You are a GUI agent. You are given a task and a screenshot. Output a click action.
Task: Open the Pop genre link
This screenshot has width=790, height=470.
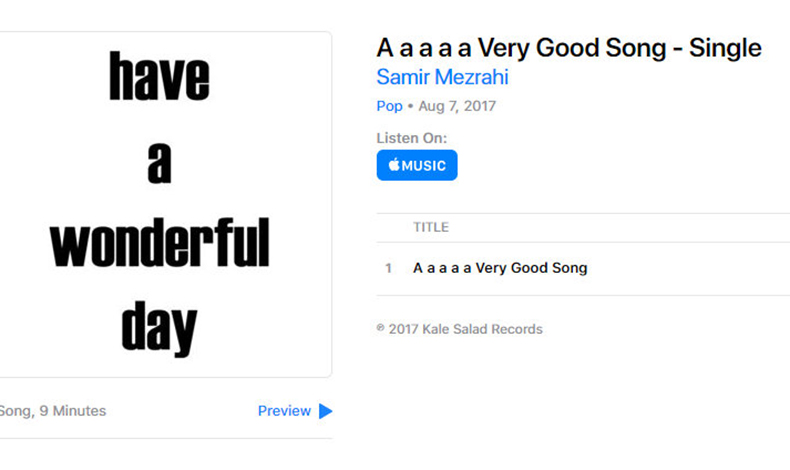(389, 106)
